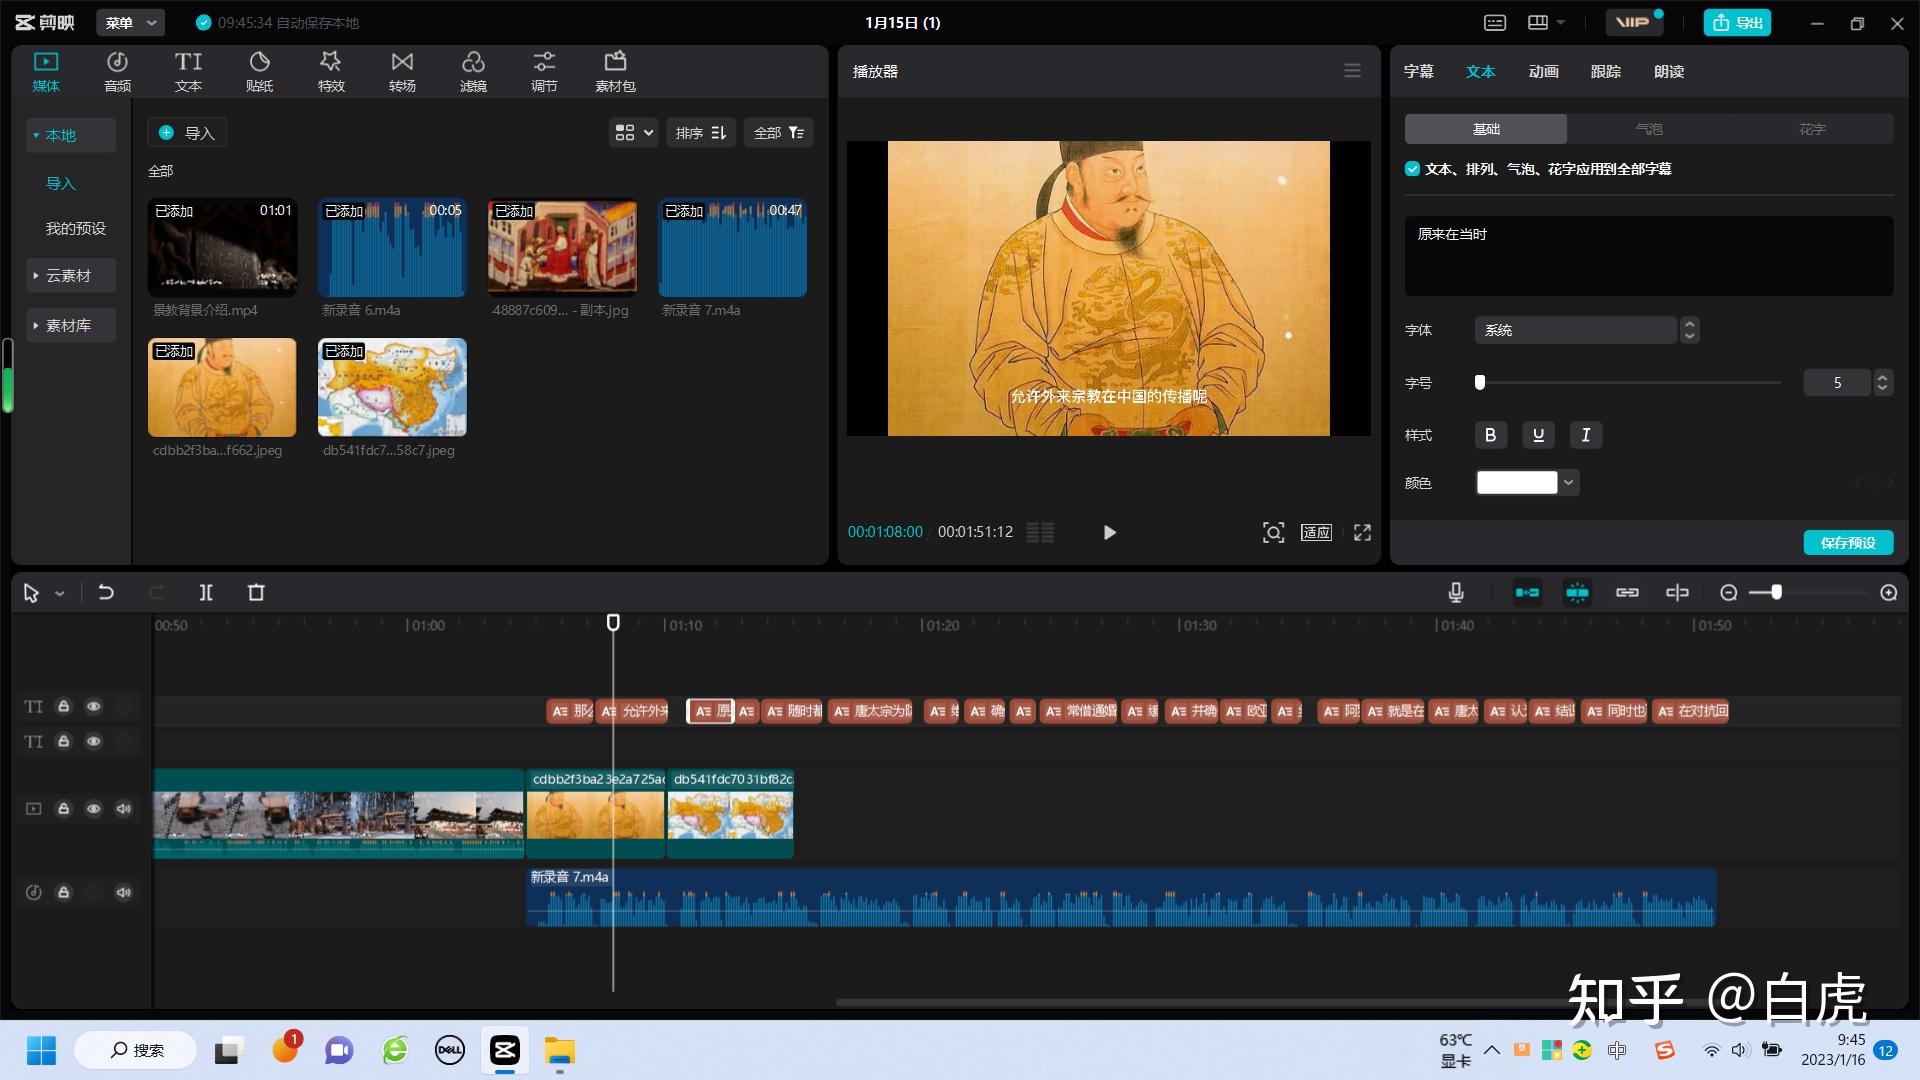Open the 滤镜 filters panel
The height and width of the screenshot is (1080, 1920).
[473, 72]
